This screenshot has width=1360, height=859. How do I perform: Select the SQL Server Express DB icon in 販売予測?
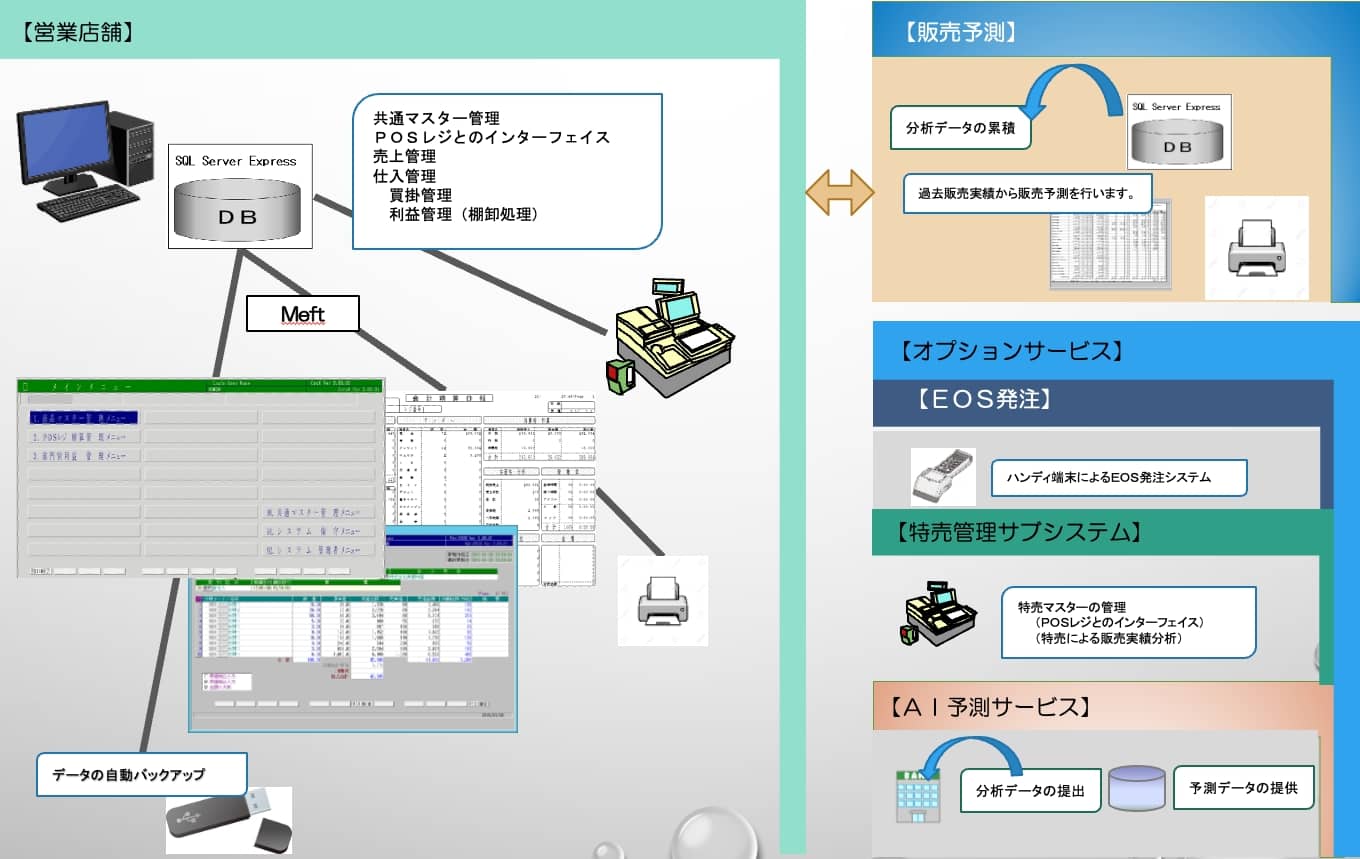(1180, 132)
